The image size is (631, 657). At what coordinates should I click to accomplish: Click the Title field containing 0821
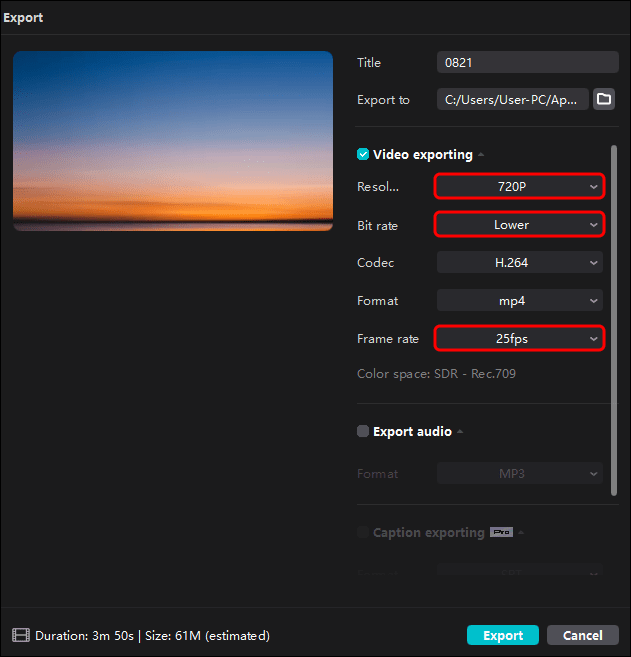coord(527,62)
